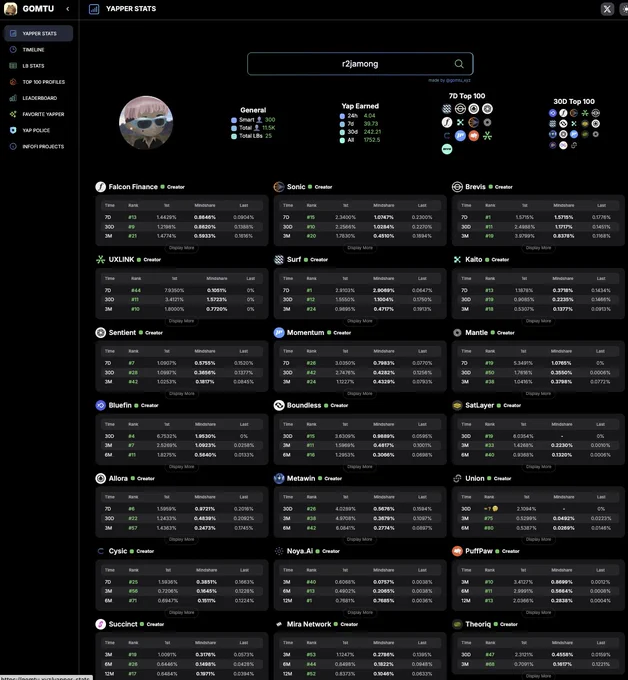Click the Noya.Ai project icon
628x680 pixels.
pos(279,551)
